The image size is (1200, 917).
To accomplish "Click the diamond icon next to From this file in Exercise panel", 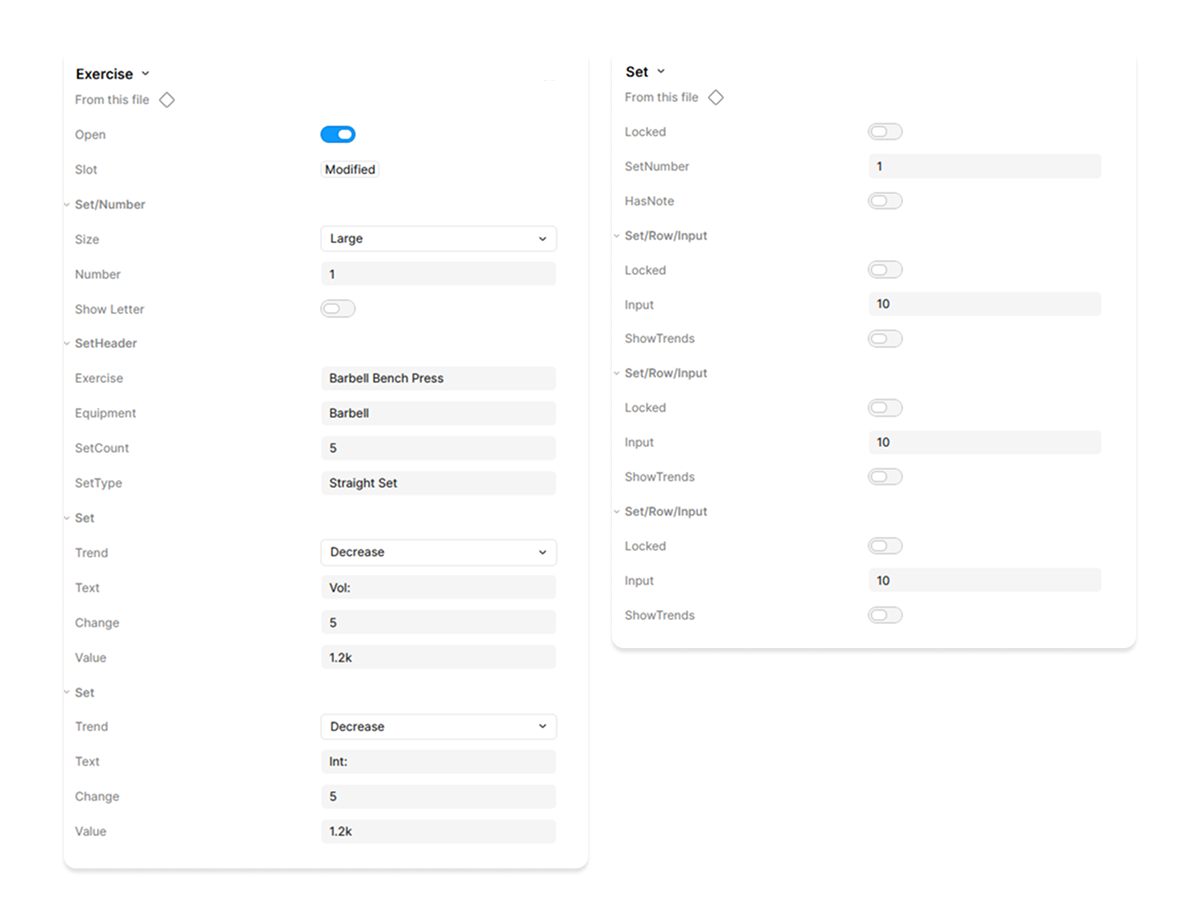I will 167,100.
